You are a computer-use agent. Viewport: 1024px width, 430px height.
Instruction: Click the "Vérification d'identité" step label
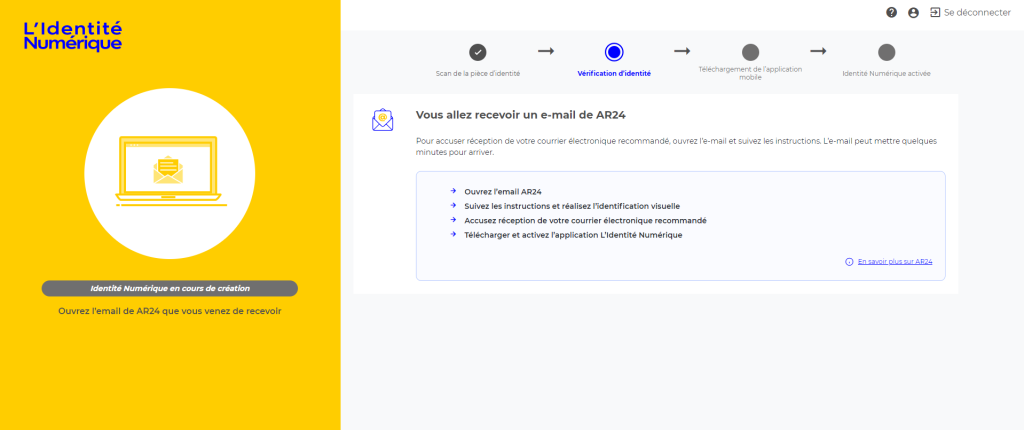[x=614, y=74]
